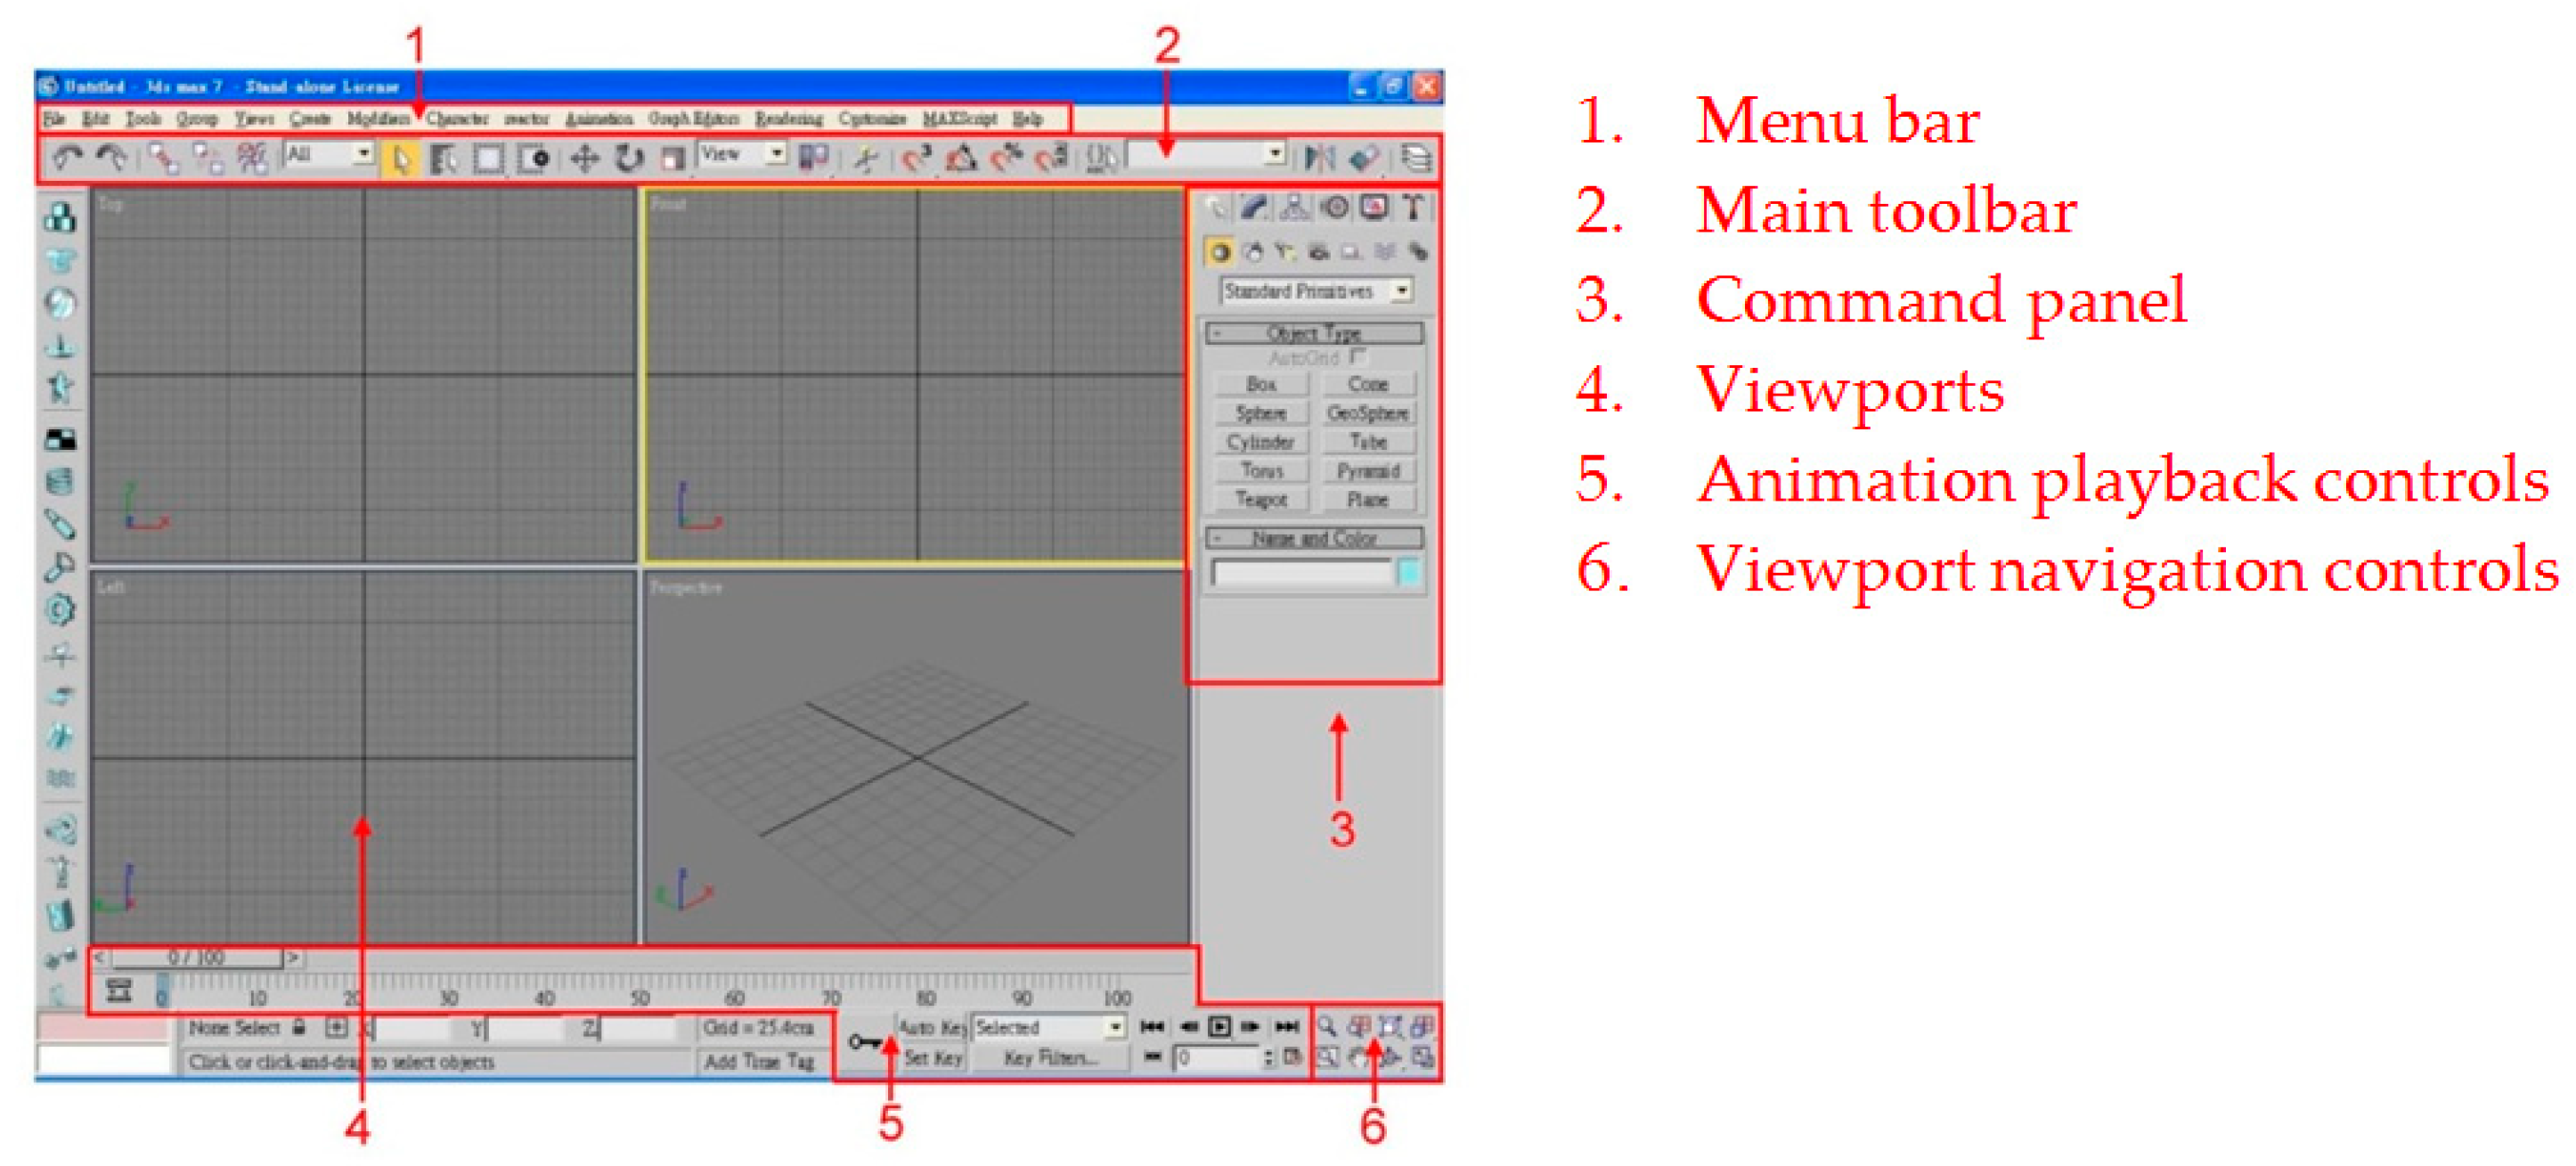Select the Rotate tool in main toolbar
The image size is (2576, 1166).
click(x=628, y=158)
